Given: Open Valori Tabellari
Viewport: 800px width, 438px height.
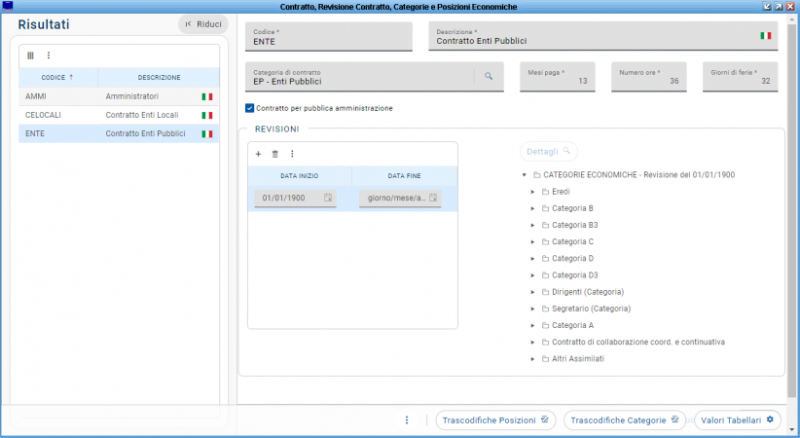Looking at the screenshot, I should 737,420.
